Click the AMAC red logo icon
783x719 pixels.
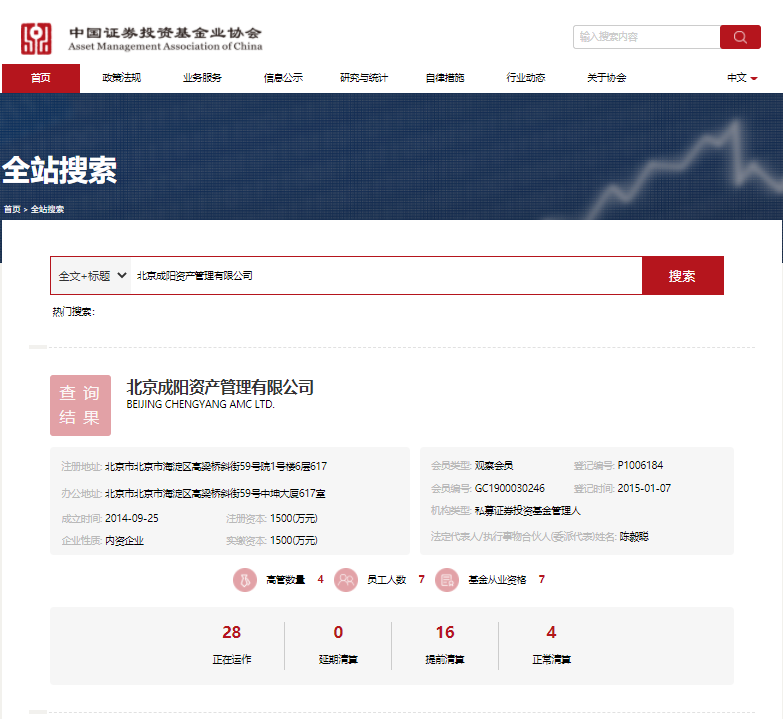point(36,38)
